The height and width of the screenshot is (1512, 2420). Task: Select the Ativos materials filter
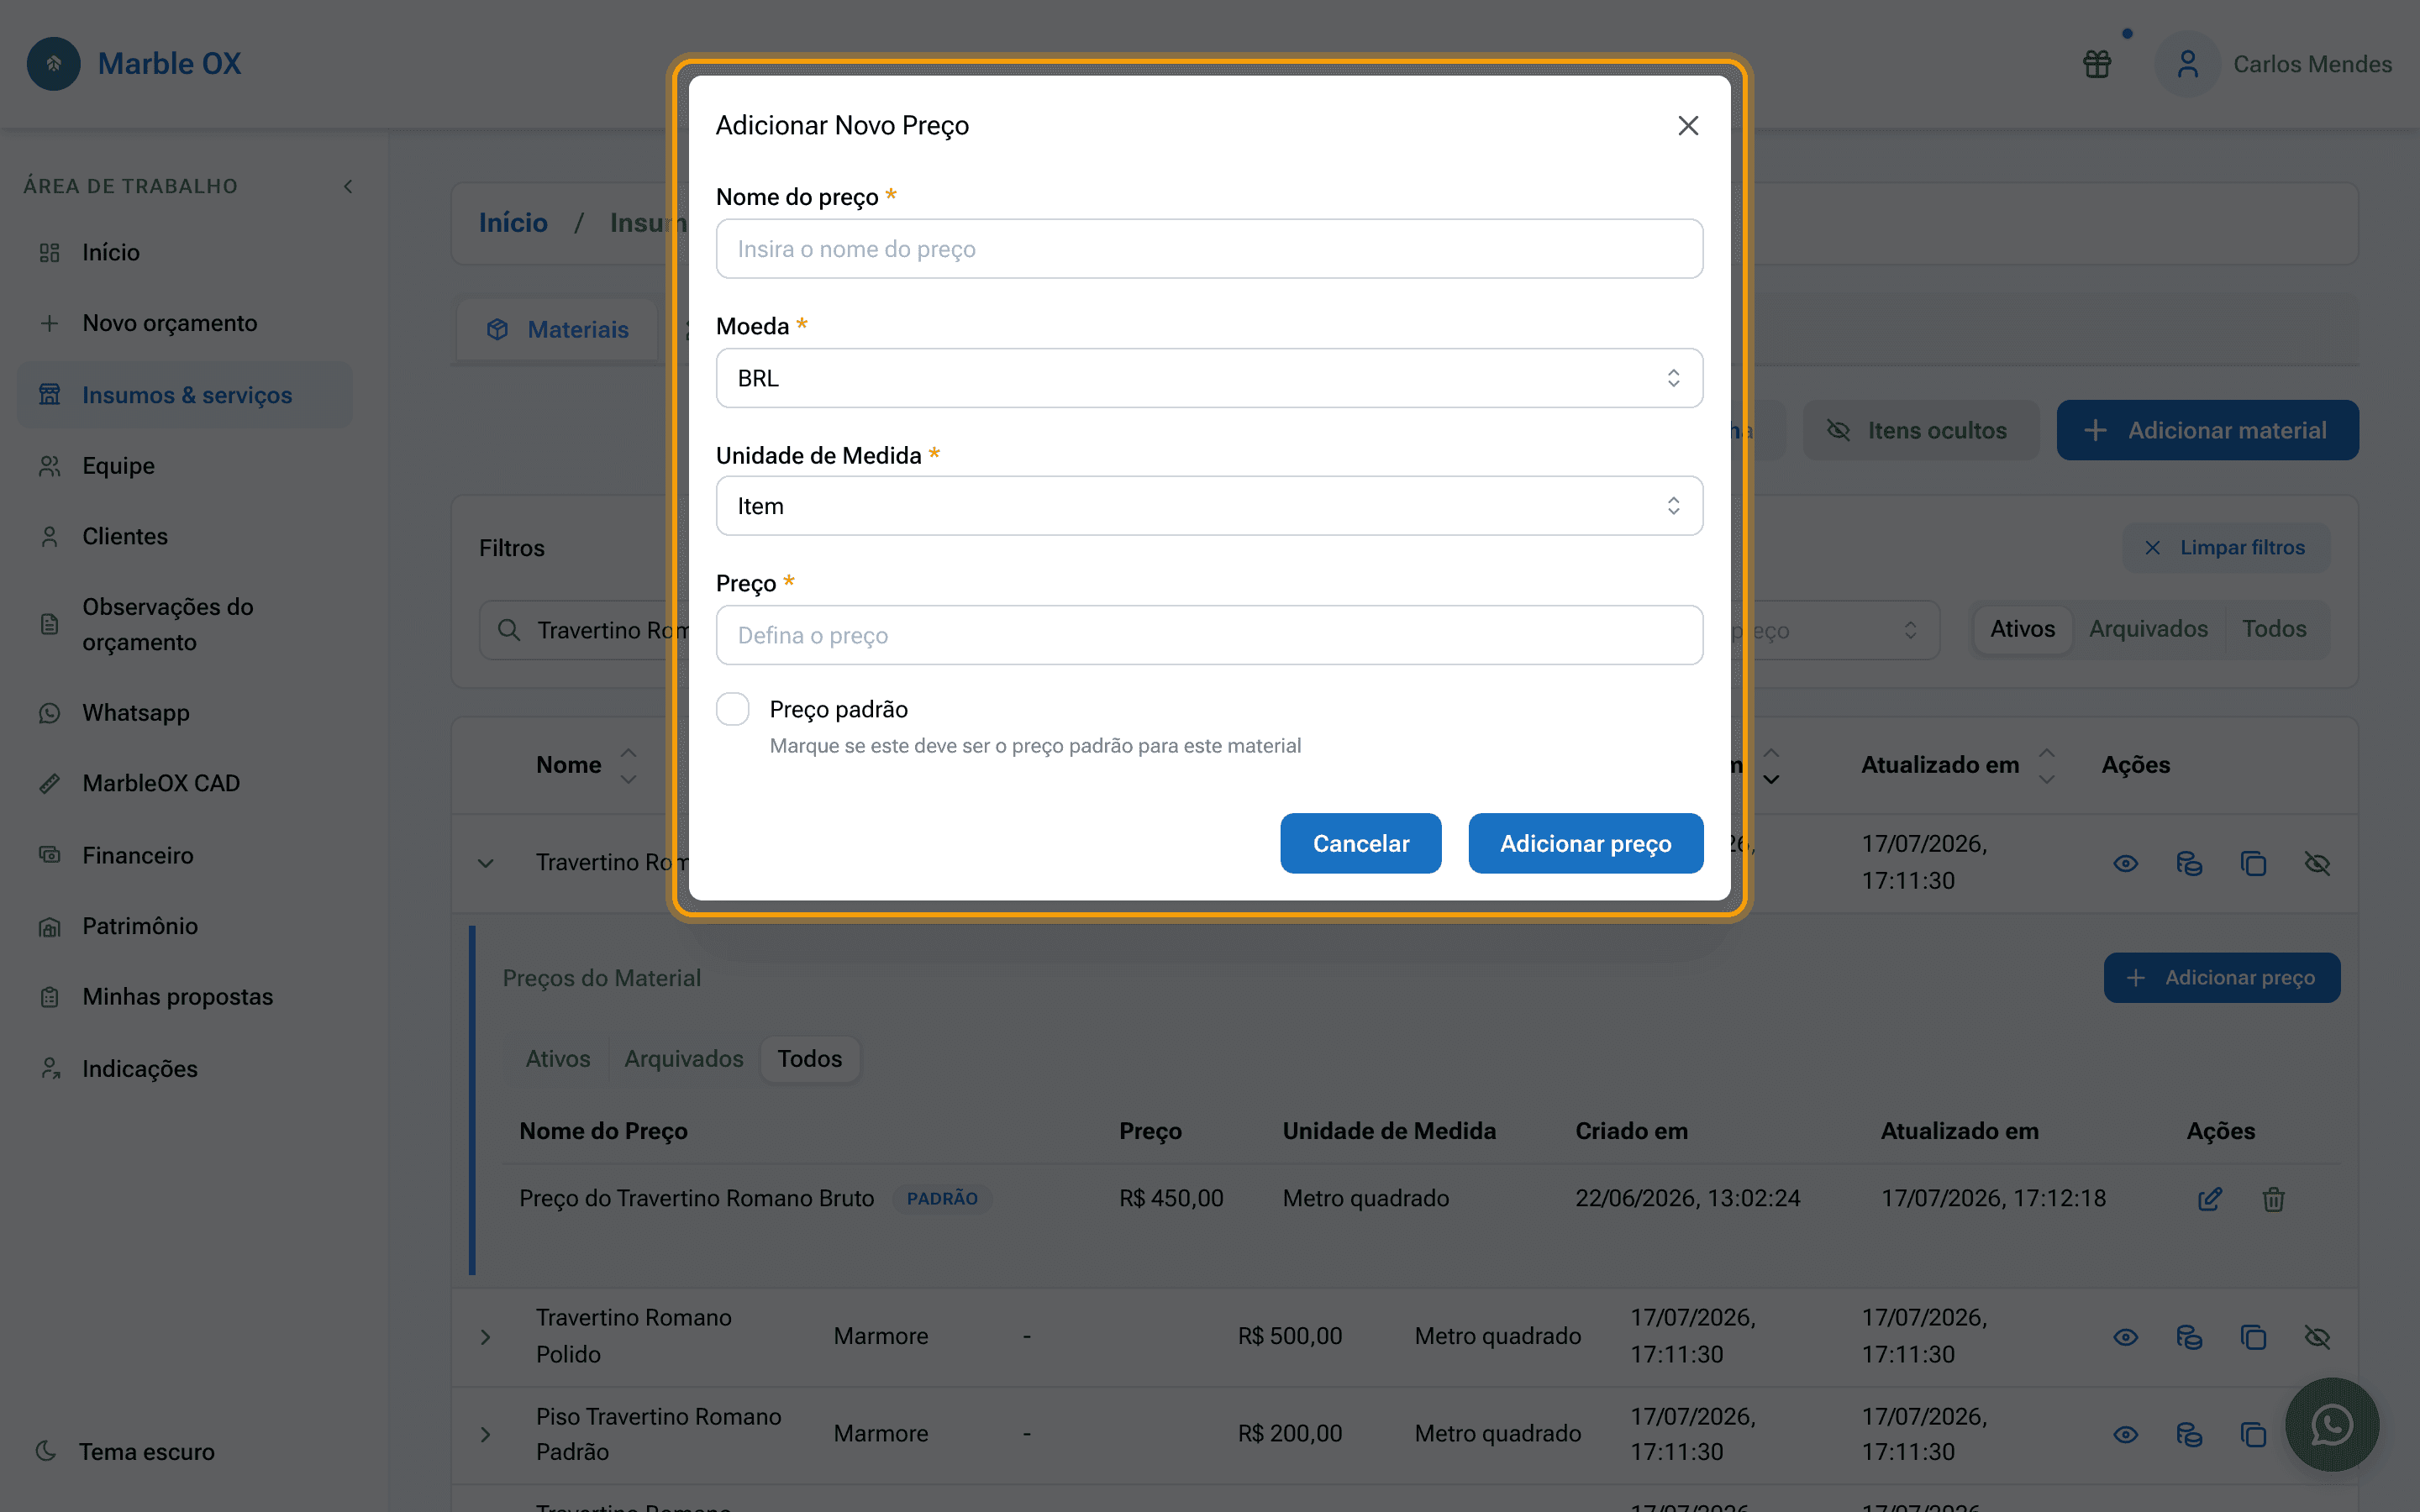[2022, 629]
